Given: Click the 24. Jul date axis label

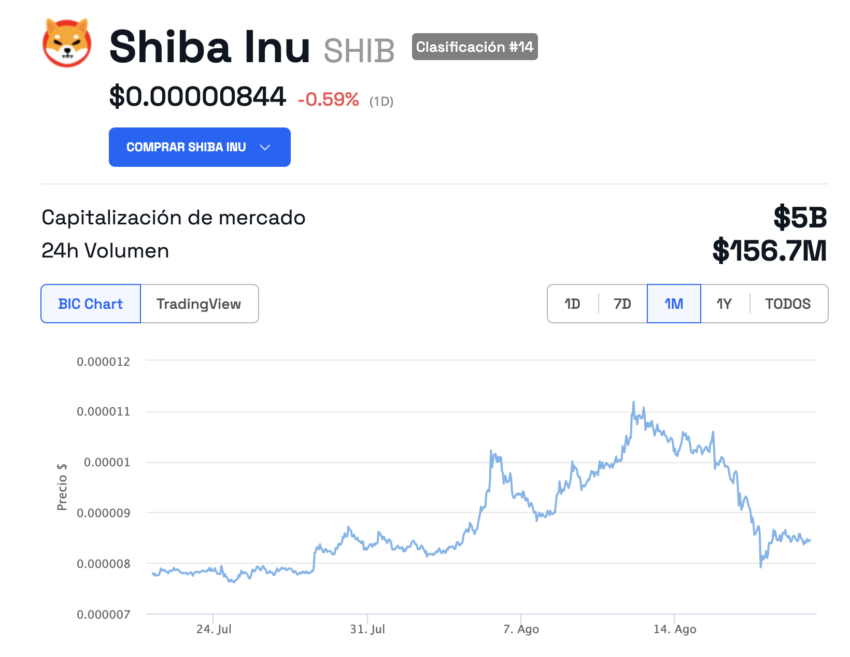Looking at the screenshot, I should [214, 629].
